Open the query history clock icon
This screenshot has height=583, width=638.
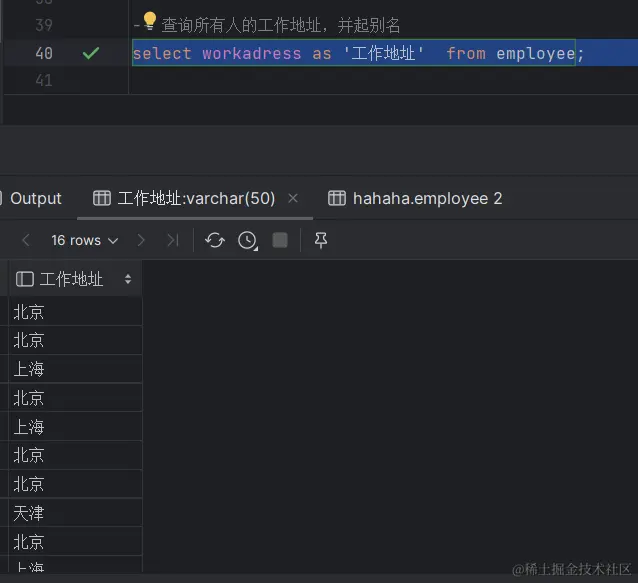[247, 240]
